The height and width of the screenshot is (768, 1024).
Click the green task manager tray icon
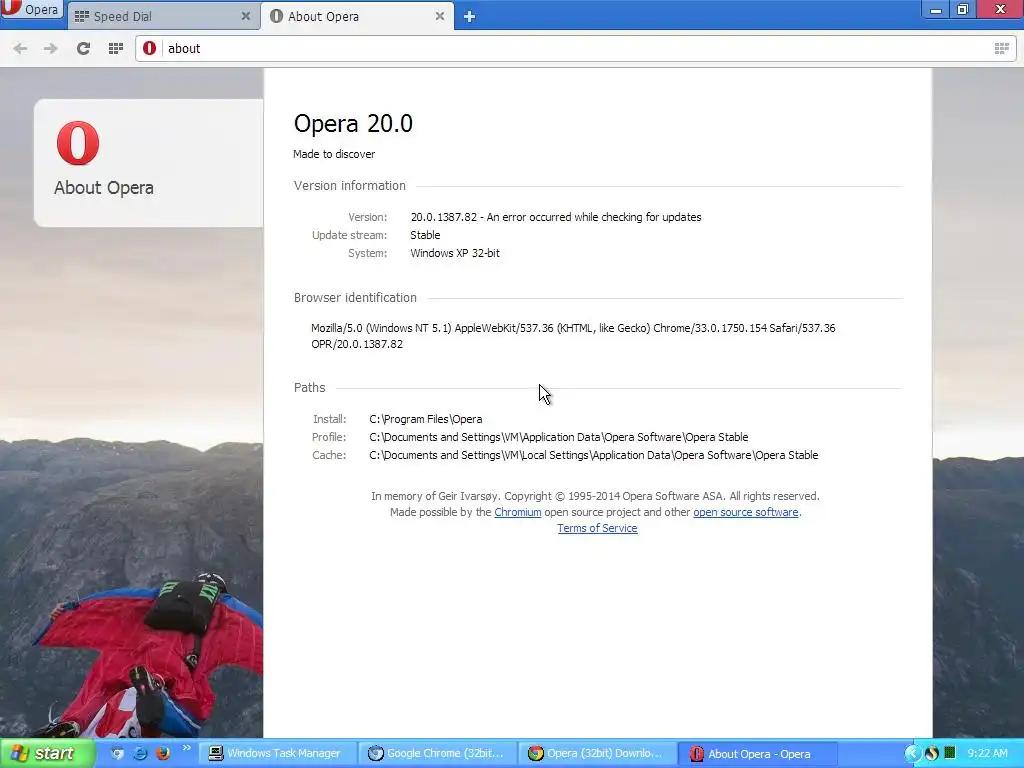pos(950,753)
